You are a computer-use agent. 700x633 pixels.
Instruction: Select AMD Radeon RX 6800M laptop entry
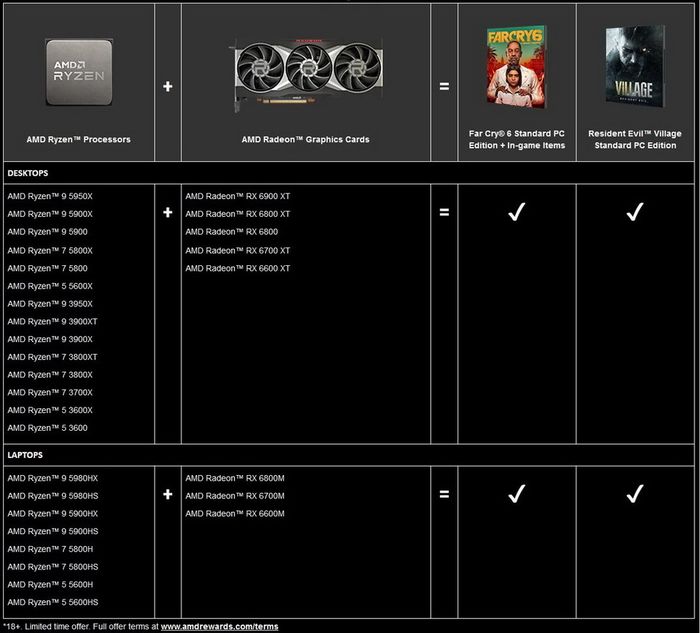click(235, 478)
